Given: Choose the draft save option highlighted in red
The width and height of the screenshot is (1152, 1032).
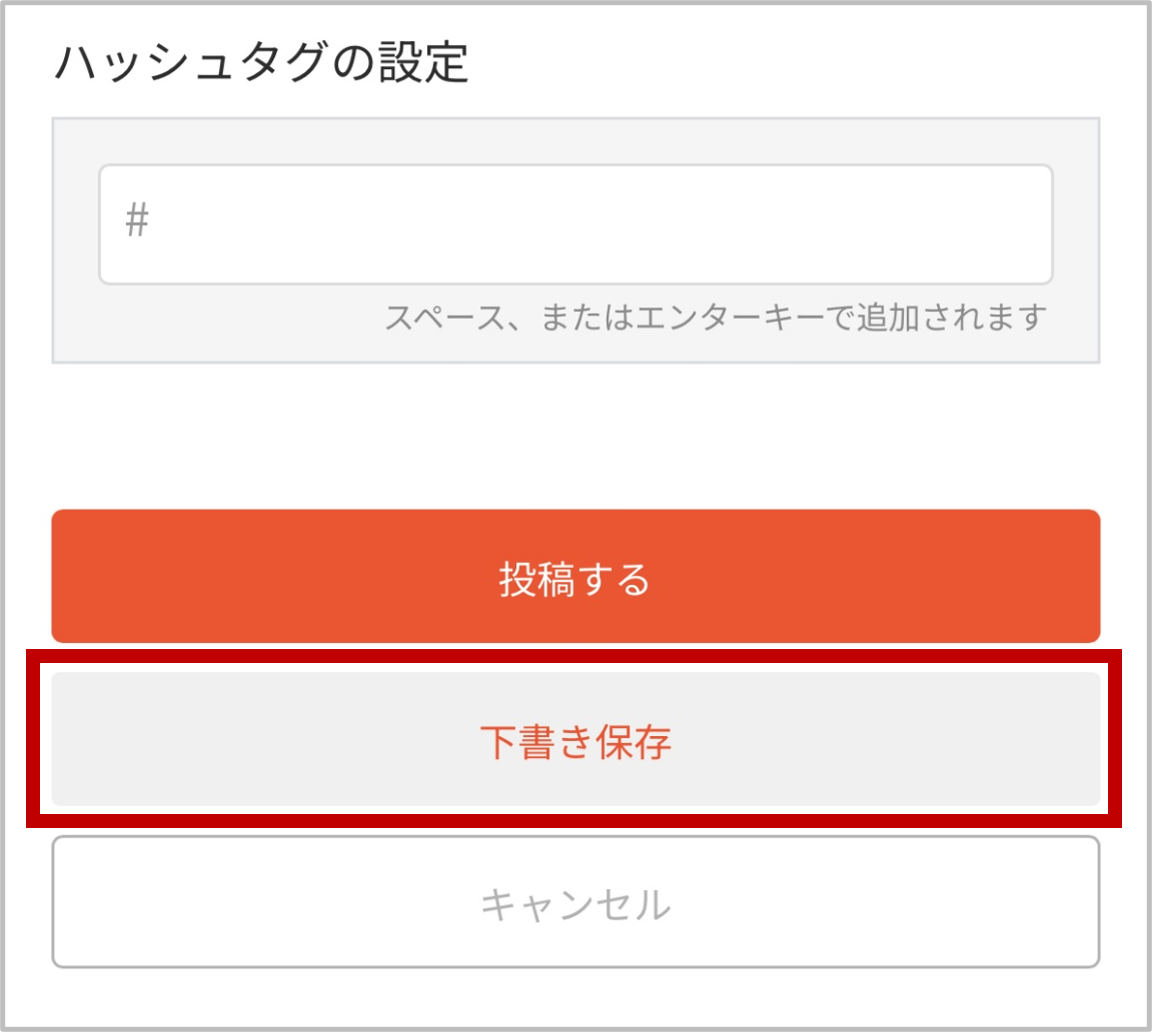Looking at the screenshot, I should 575,739.
